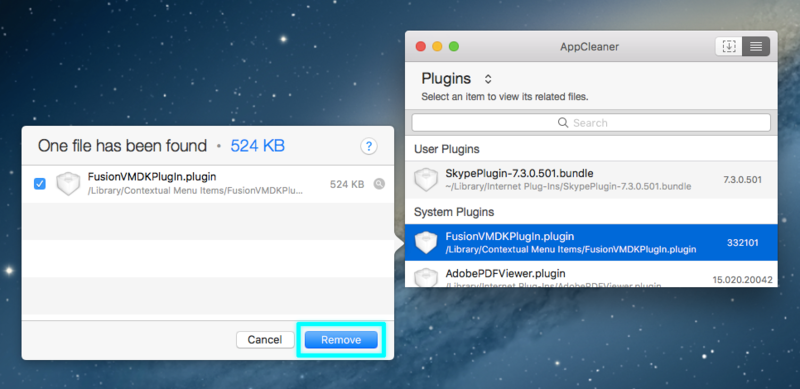Click the version number 7.3.0.501
Viewport: 800px width, 389px height.
[x=742, y=180]
